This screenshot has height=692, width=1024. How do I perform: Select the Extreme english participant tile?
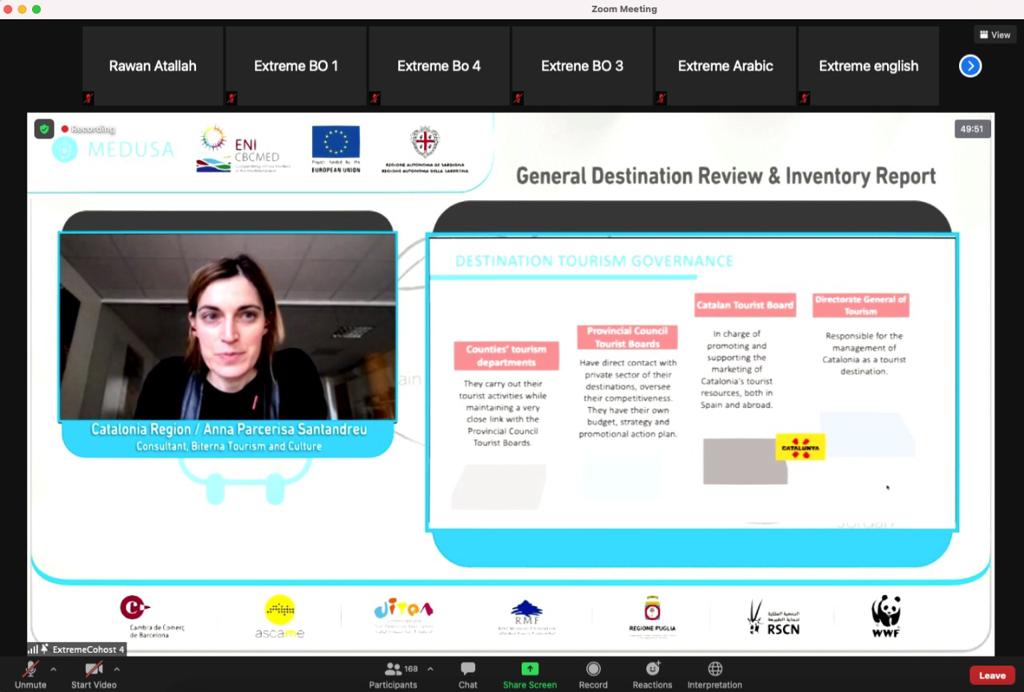(868, 66)
